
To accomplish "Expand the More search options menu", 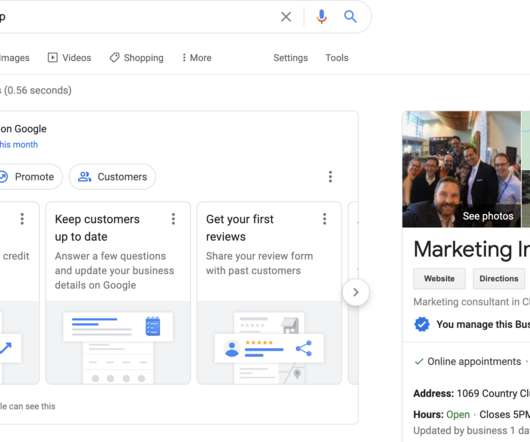I will coord(196,58).
